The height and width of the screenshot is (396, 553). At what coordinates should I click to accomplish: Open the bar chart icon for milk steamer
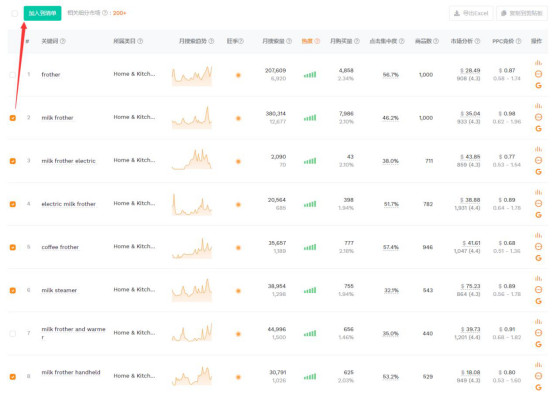[x=538, y=278]
